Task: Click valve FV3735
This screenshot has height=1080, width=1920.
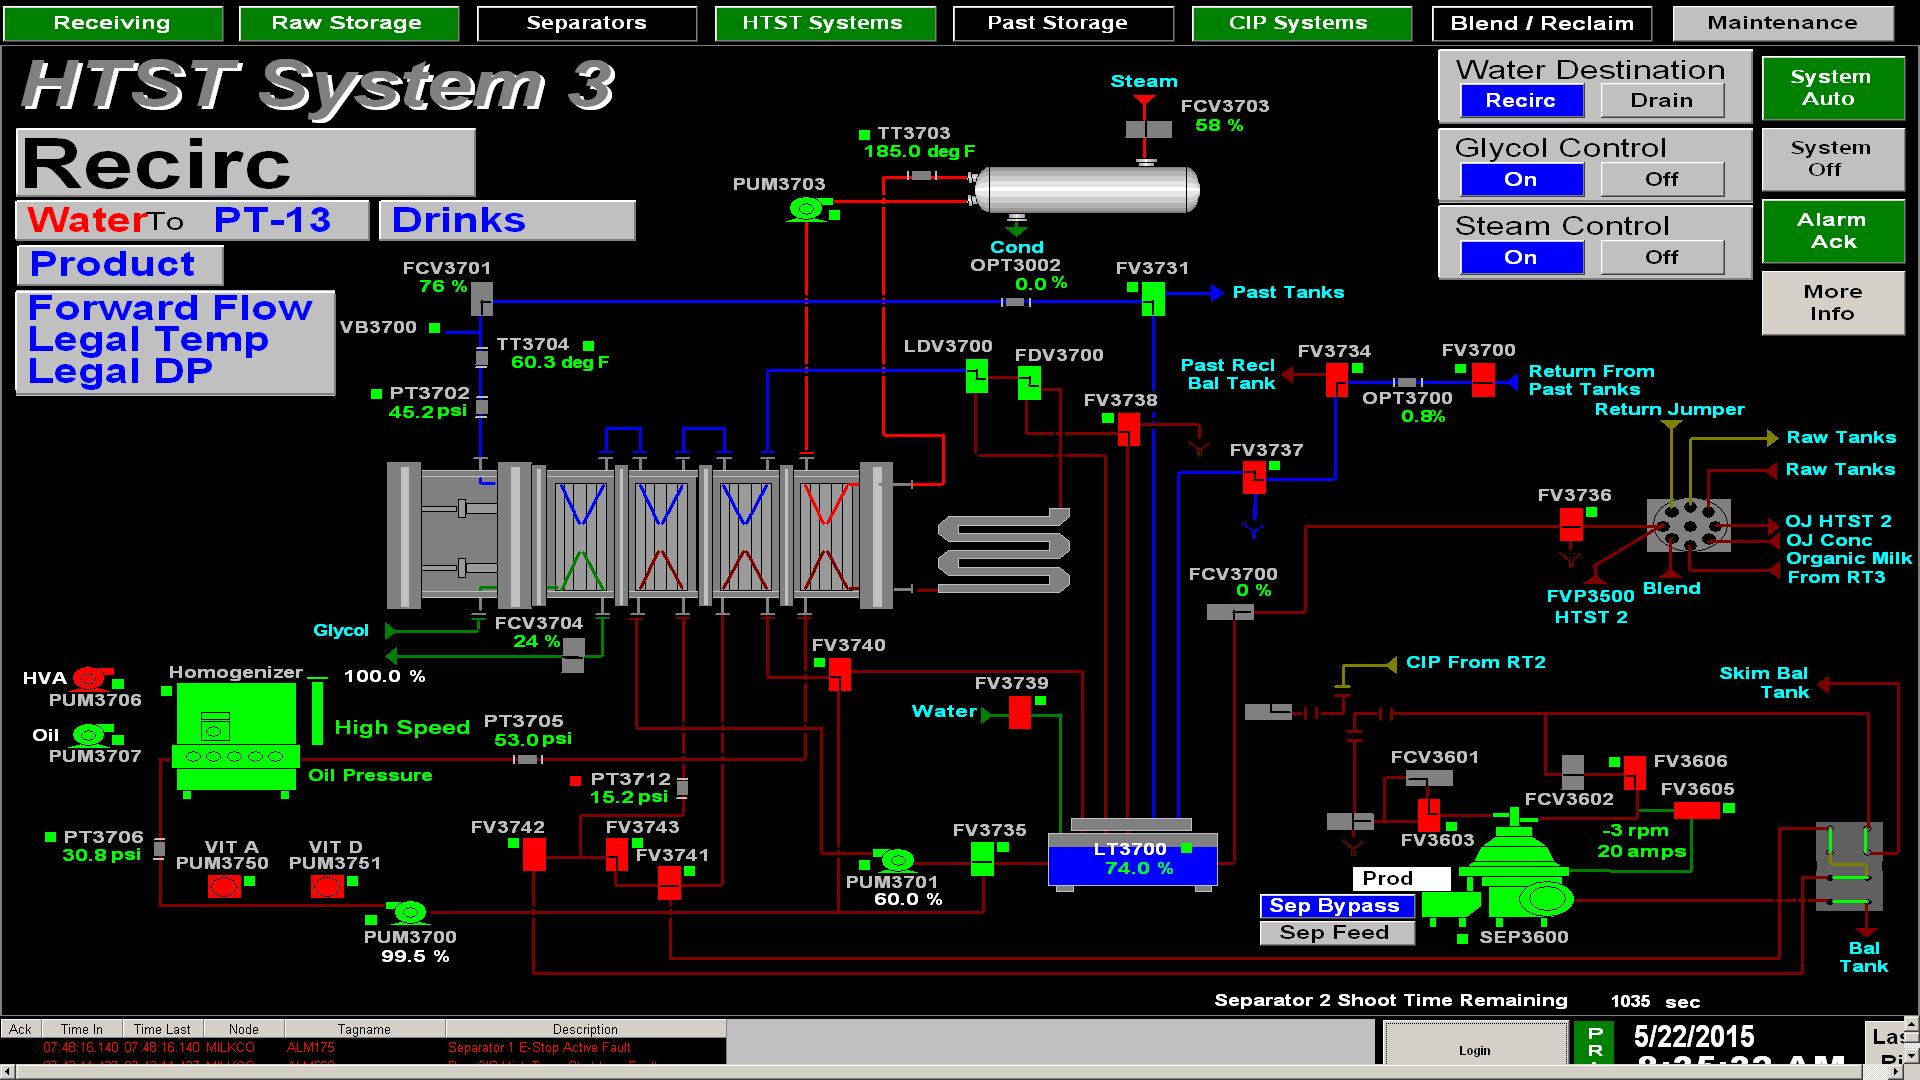Action: pyautogui.click(x=982, y=858)
